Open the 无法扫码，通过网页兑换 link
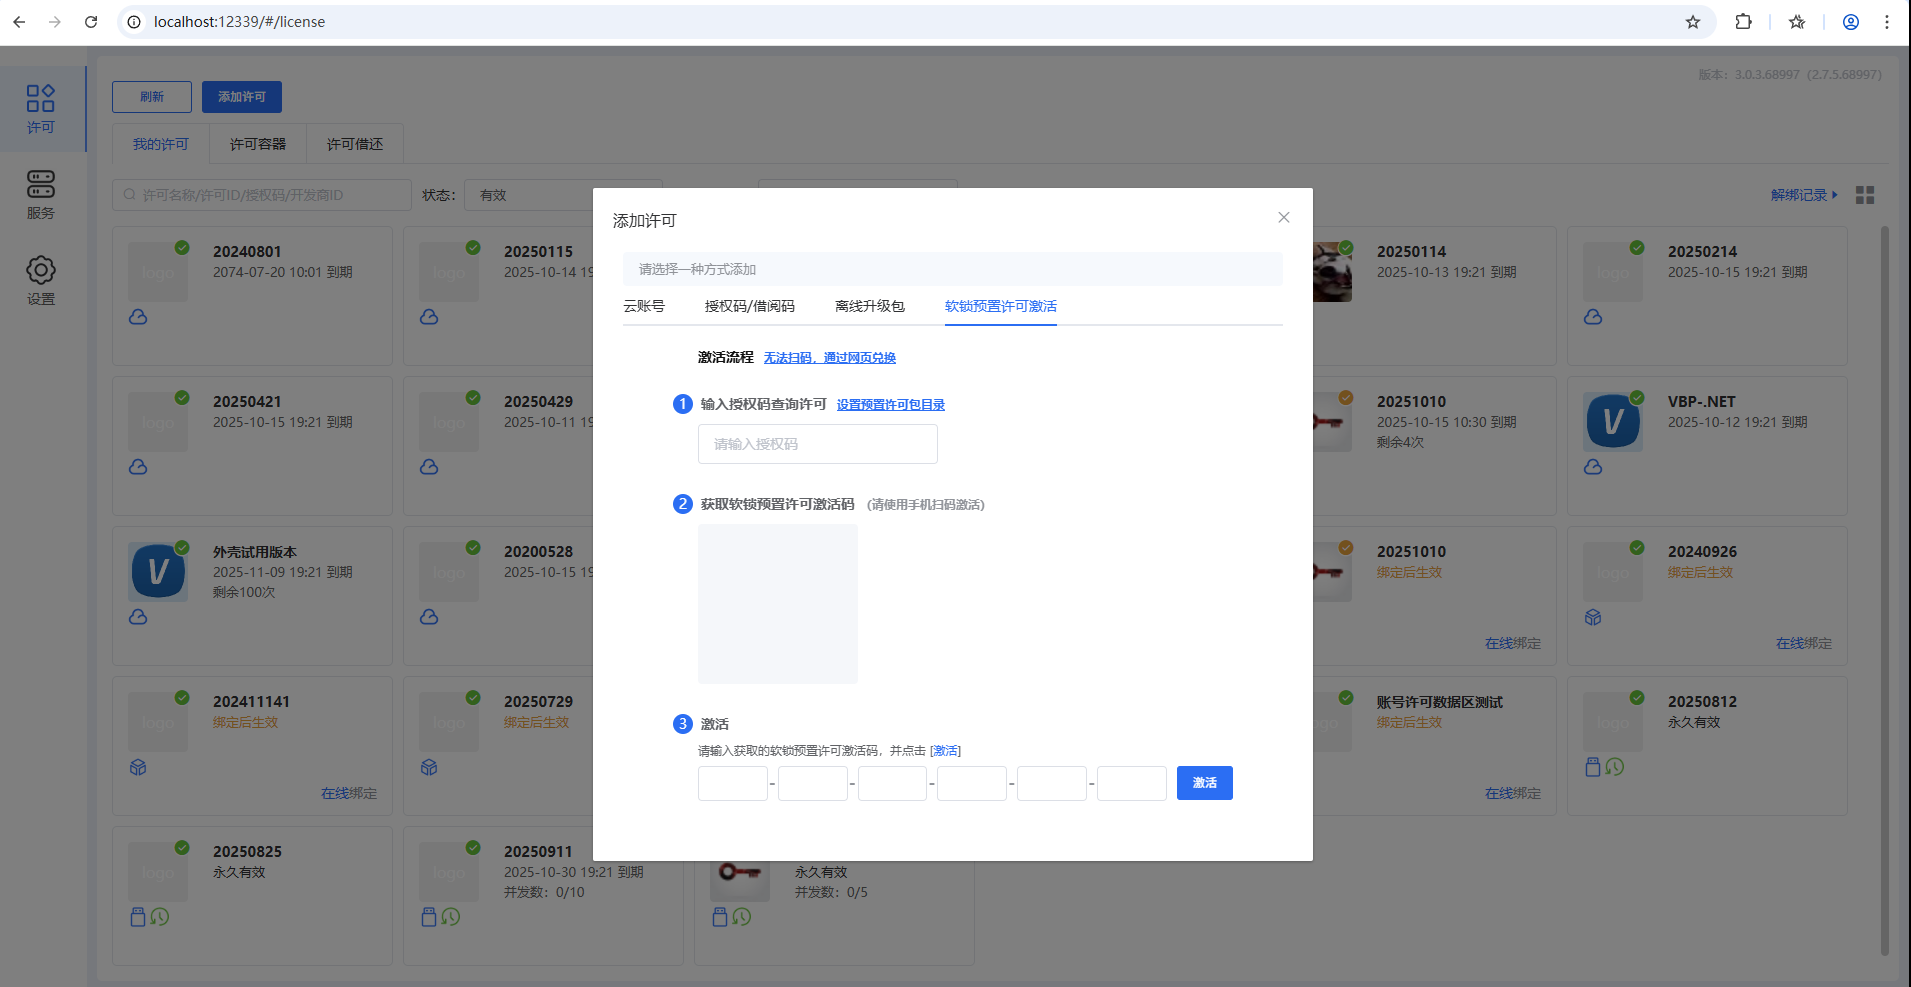The height and width of the screenshot is (987, 1911). click(830, 358)
